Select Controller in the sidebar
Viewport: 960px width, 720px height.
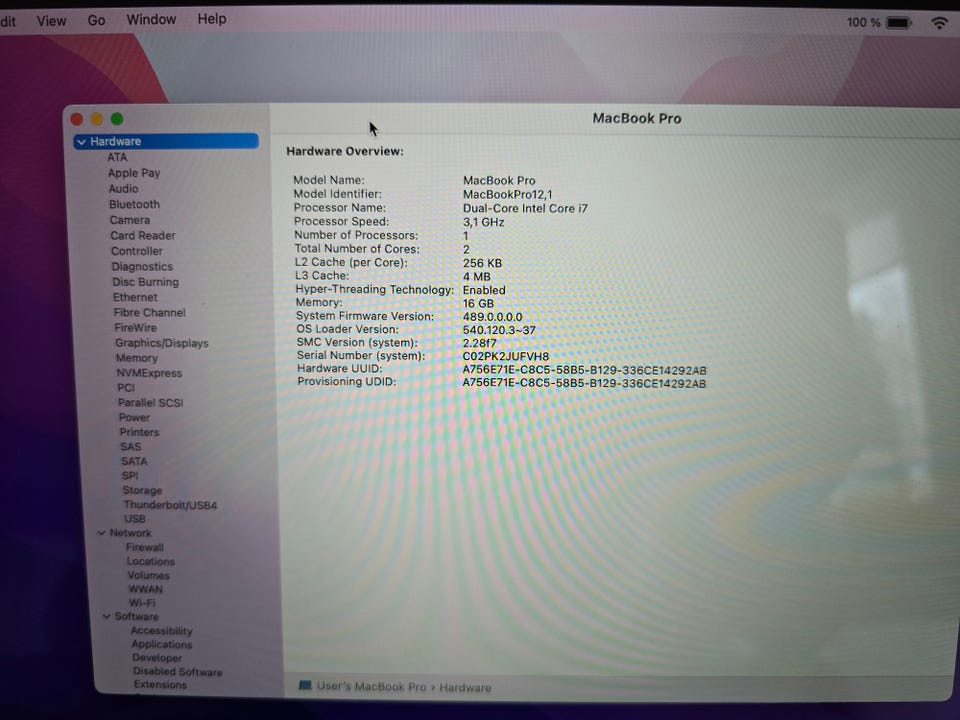(137, 251)
